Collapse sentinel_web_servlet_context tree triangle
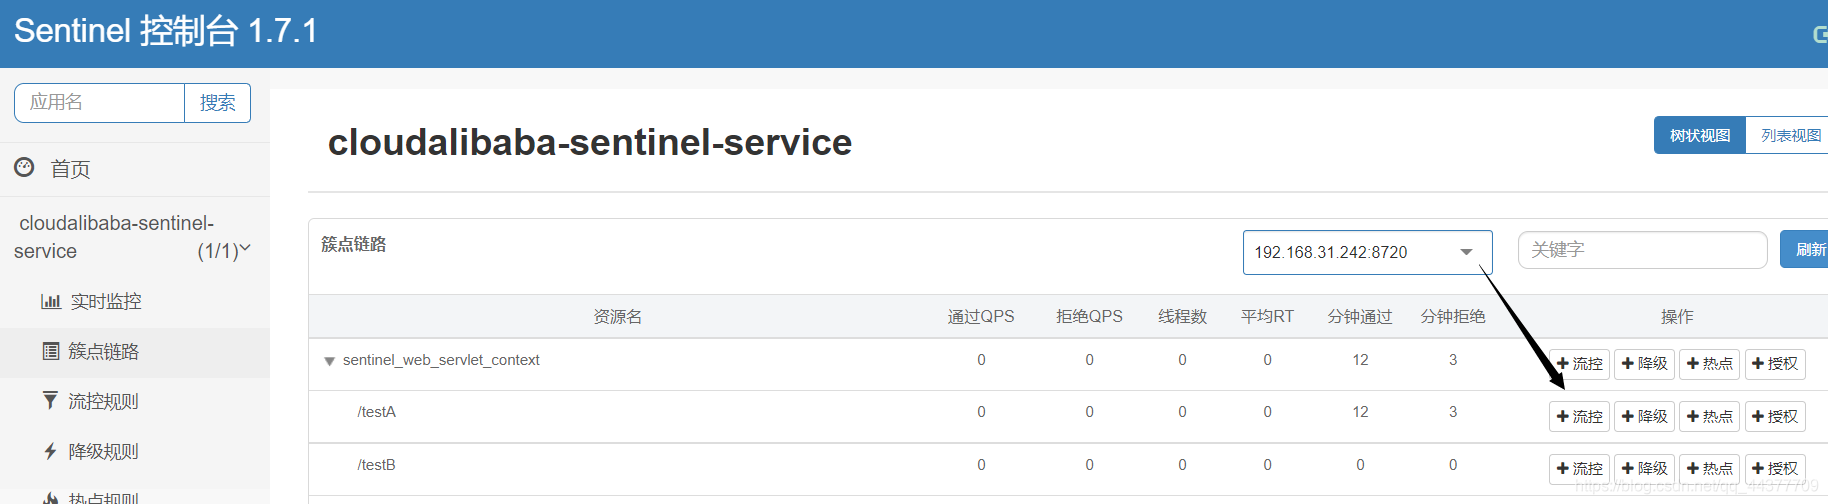Viewport: 1828px width, 504px height. click(329, 361)
